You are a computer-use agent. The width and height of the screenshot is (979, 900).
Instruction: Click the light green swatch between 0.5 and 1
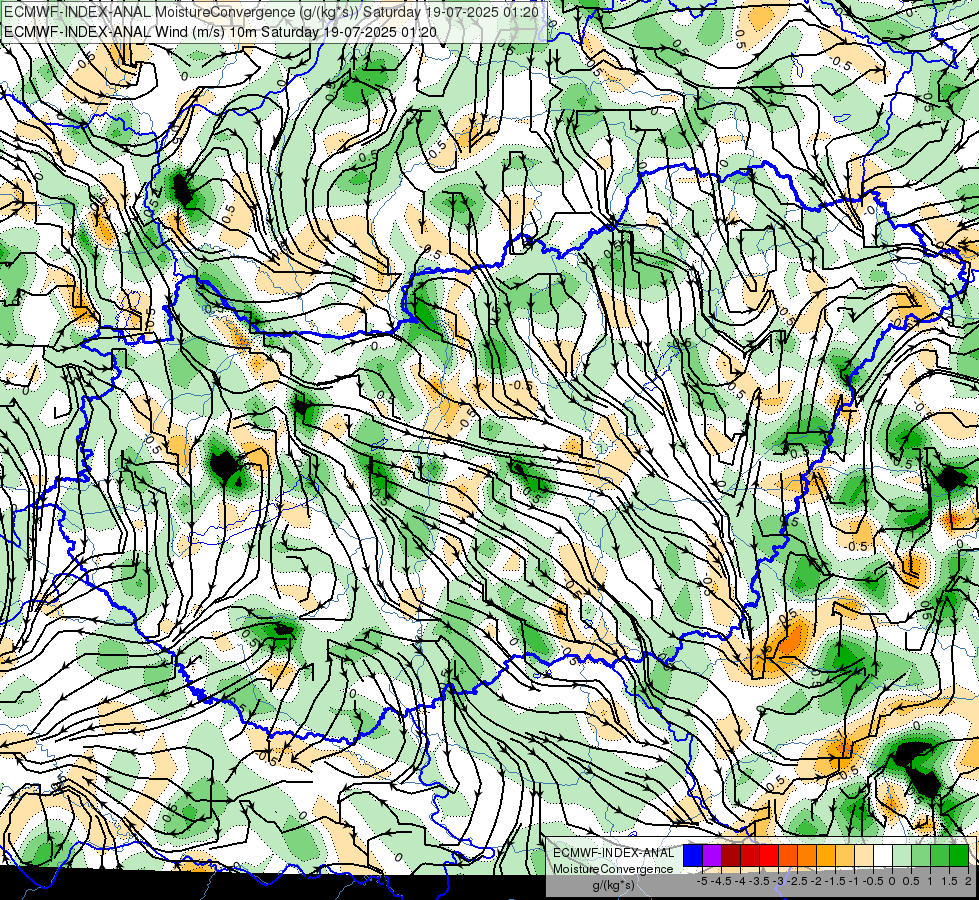point(921,855)
